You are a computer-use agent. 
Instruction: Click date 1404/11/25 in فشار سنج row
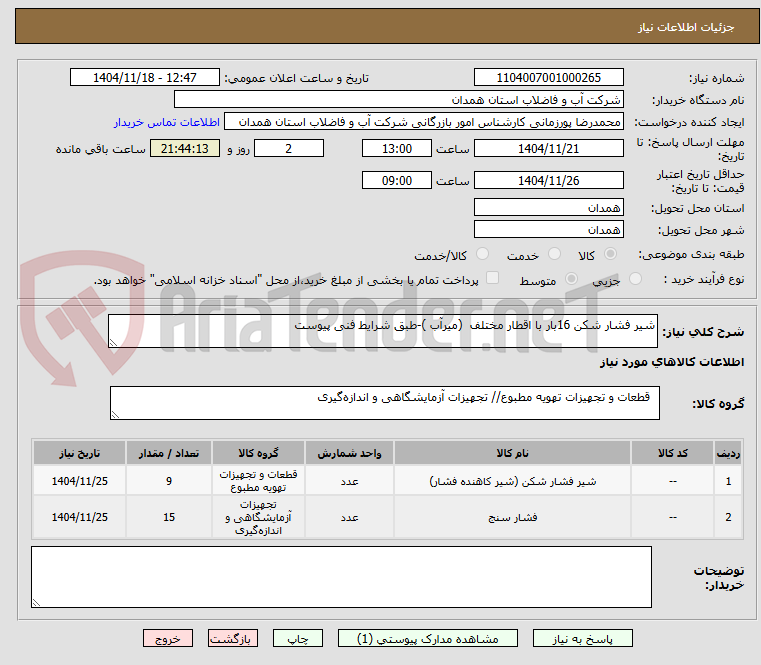(80, 517)
